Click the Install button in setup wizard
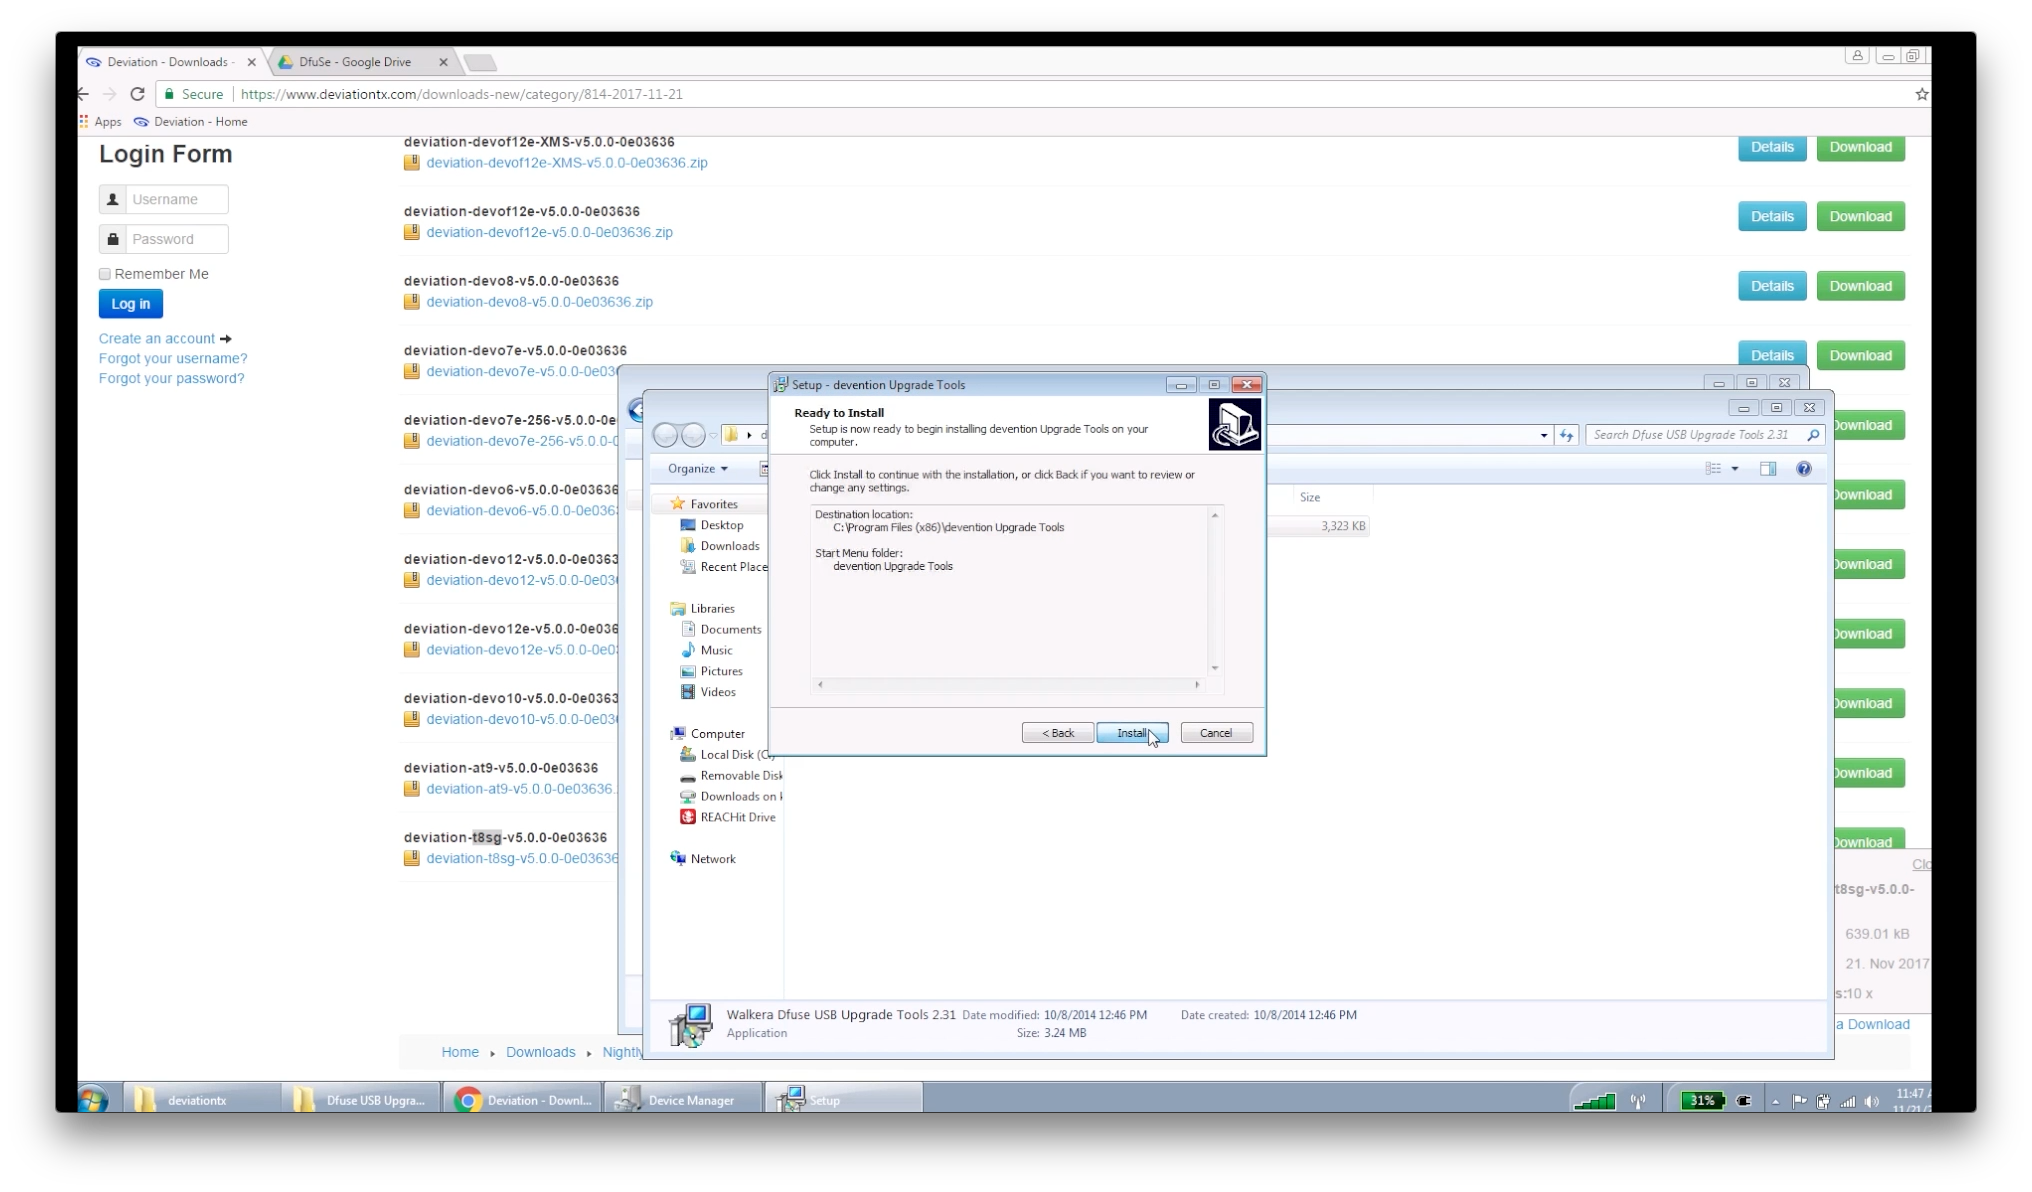The width and height of the screenshot is (2032, 1192). pos(1131,733)
